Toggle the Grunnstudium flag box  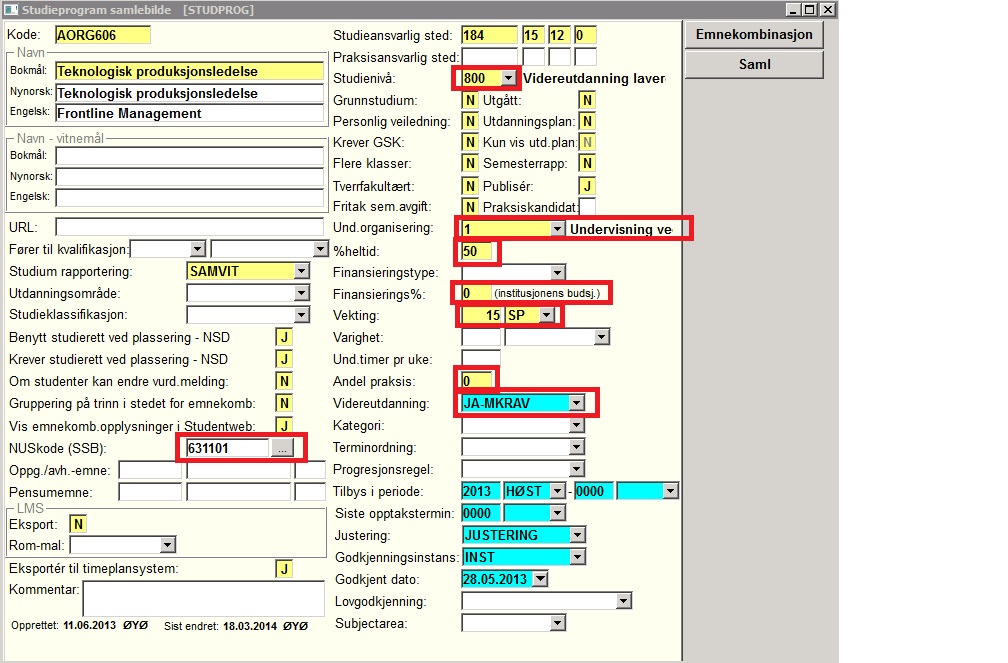469,100
